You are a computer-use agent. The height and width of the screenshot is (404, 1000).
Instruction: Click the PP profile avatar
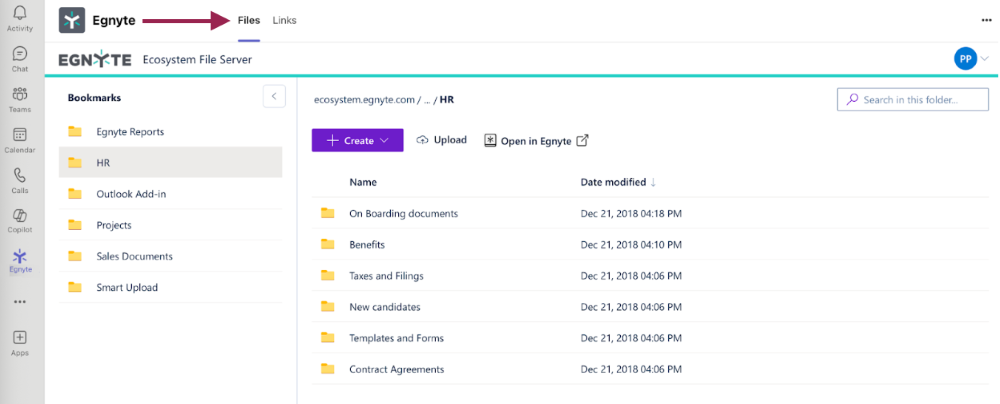pos(966,59)
